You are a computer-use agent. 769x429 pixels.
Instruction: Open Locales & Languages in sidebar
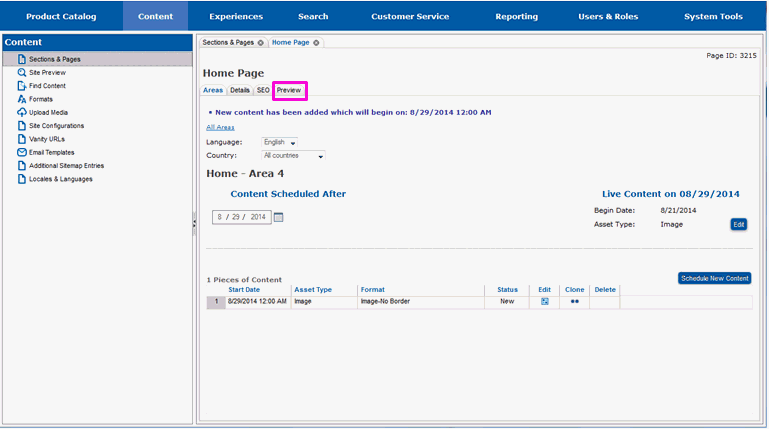61,179
